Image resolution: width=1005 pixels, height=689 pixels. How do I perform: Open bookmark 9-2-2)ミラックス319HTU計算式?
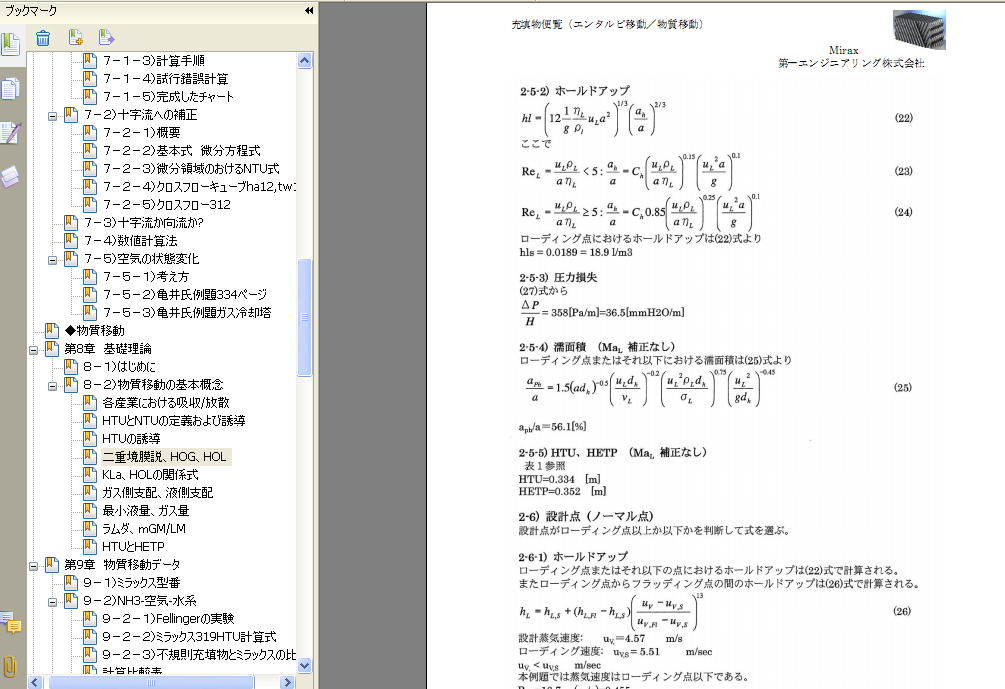click(x=189, y=636)
